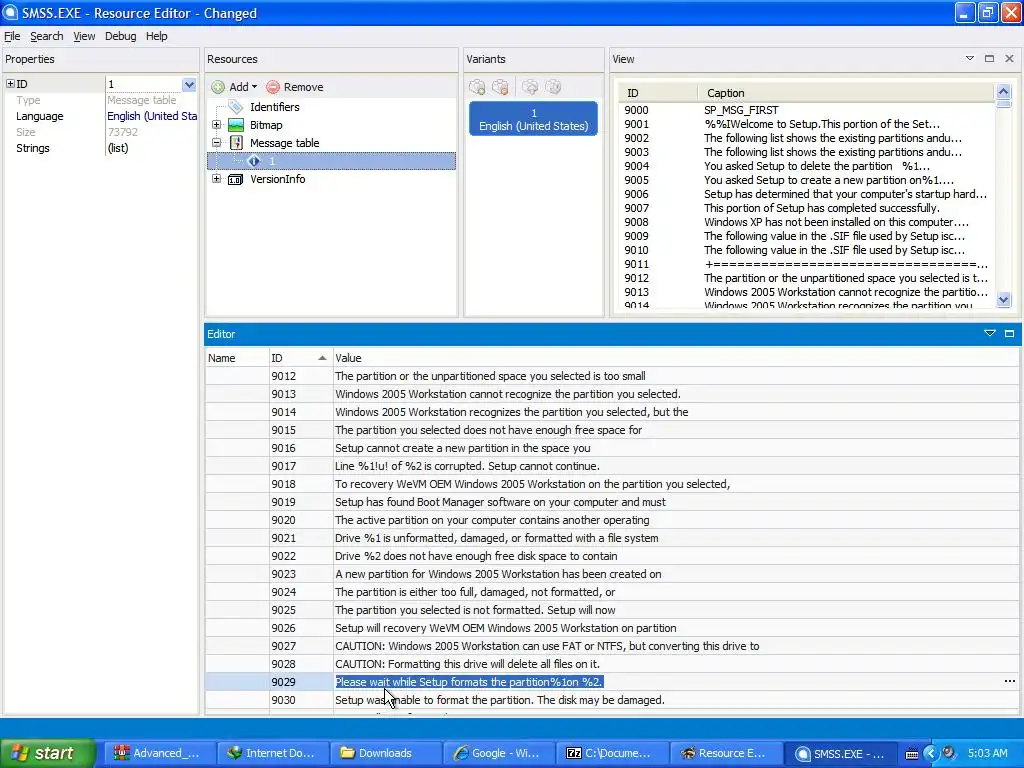Image resolution: width=1024 pixels, height=768 pixels.
Task: Open the View panel options arrow
Action: click(970, 59)
